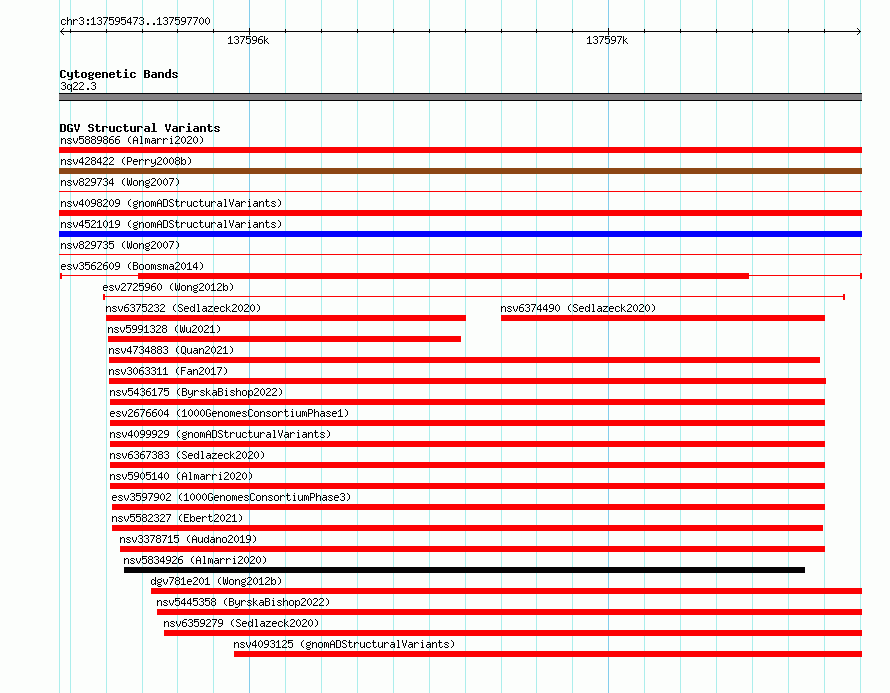Select nsv5445358 (ByrskaBishop2022) label
The height and width of the screenshot is (693, 890).
(x=243, y=602)
